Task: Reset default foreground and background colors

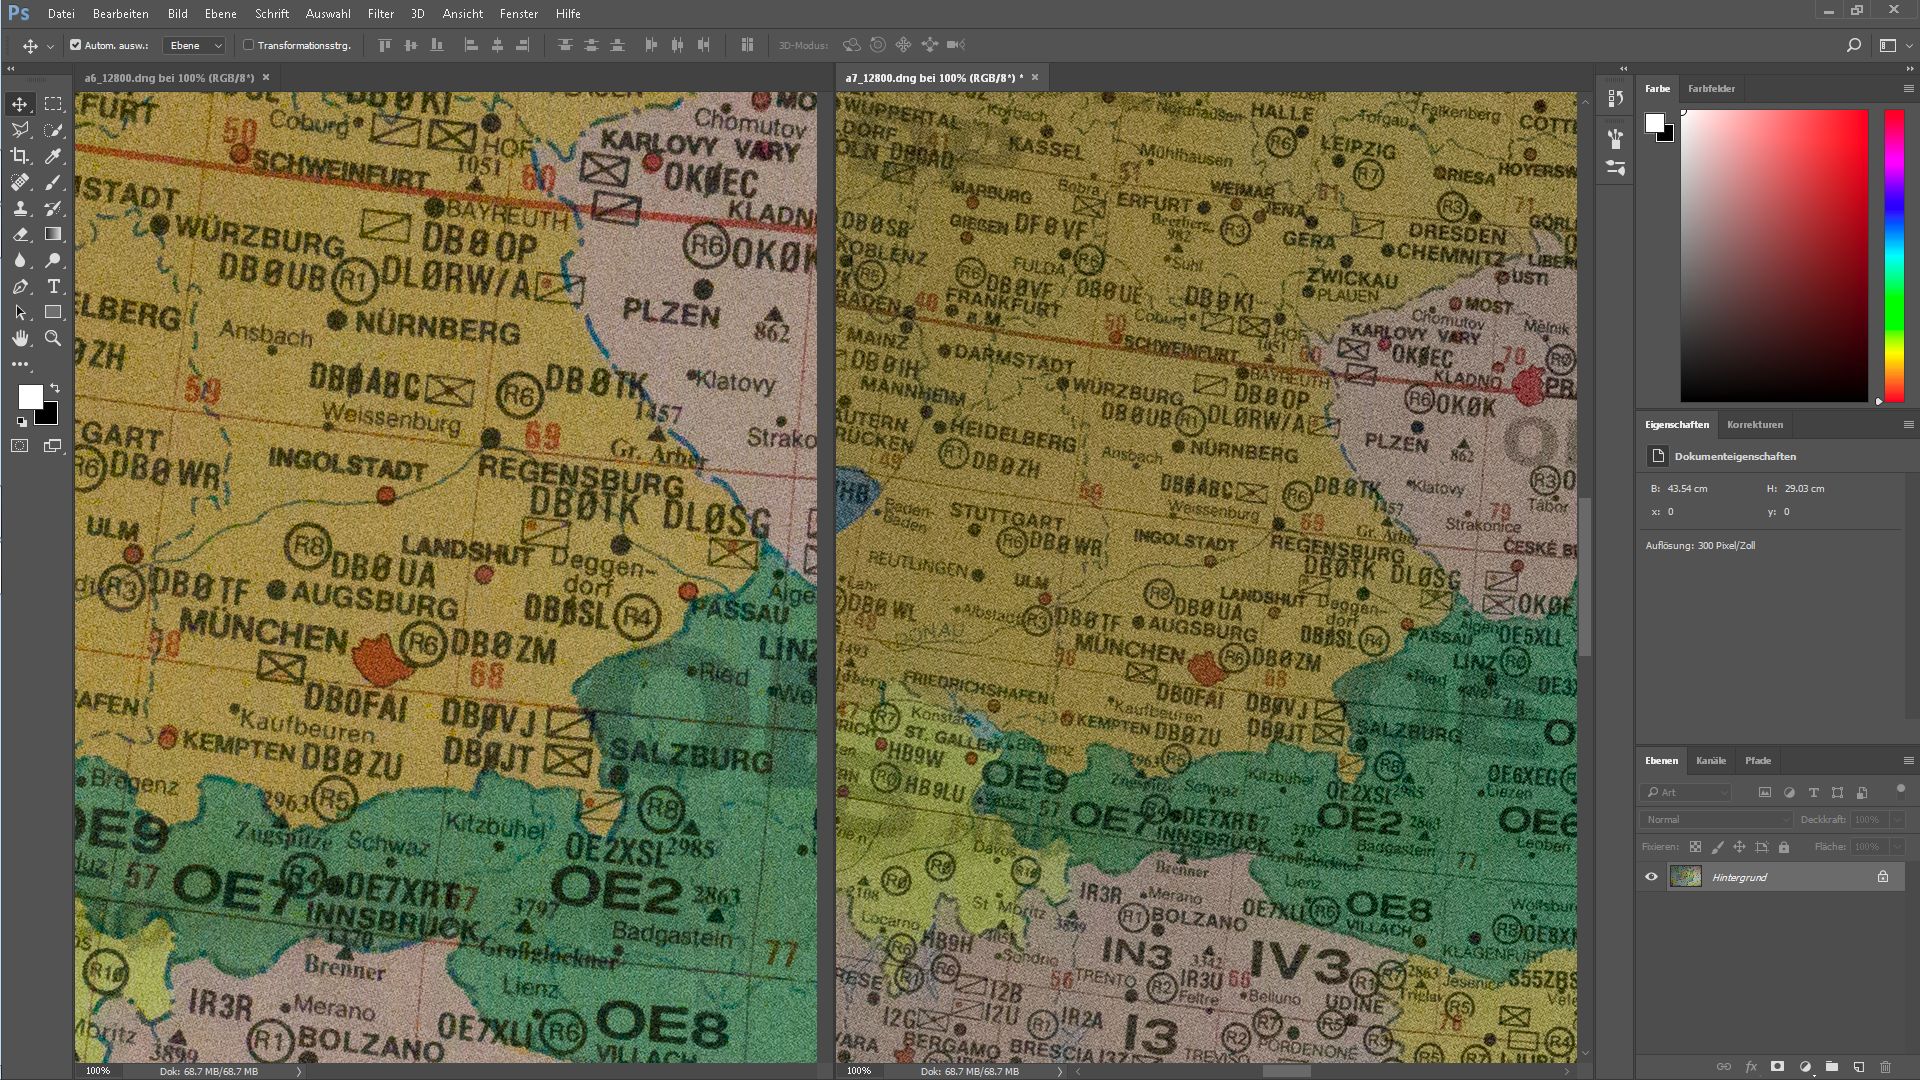Action: (x=22, y=422)
